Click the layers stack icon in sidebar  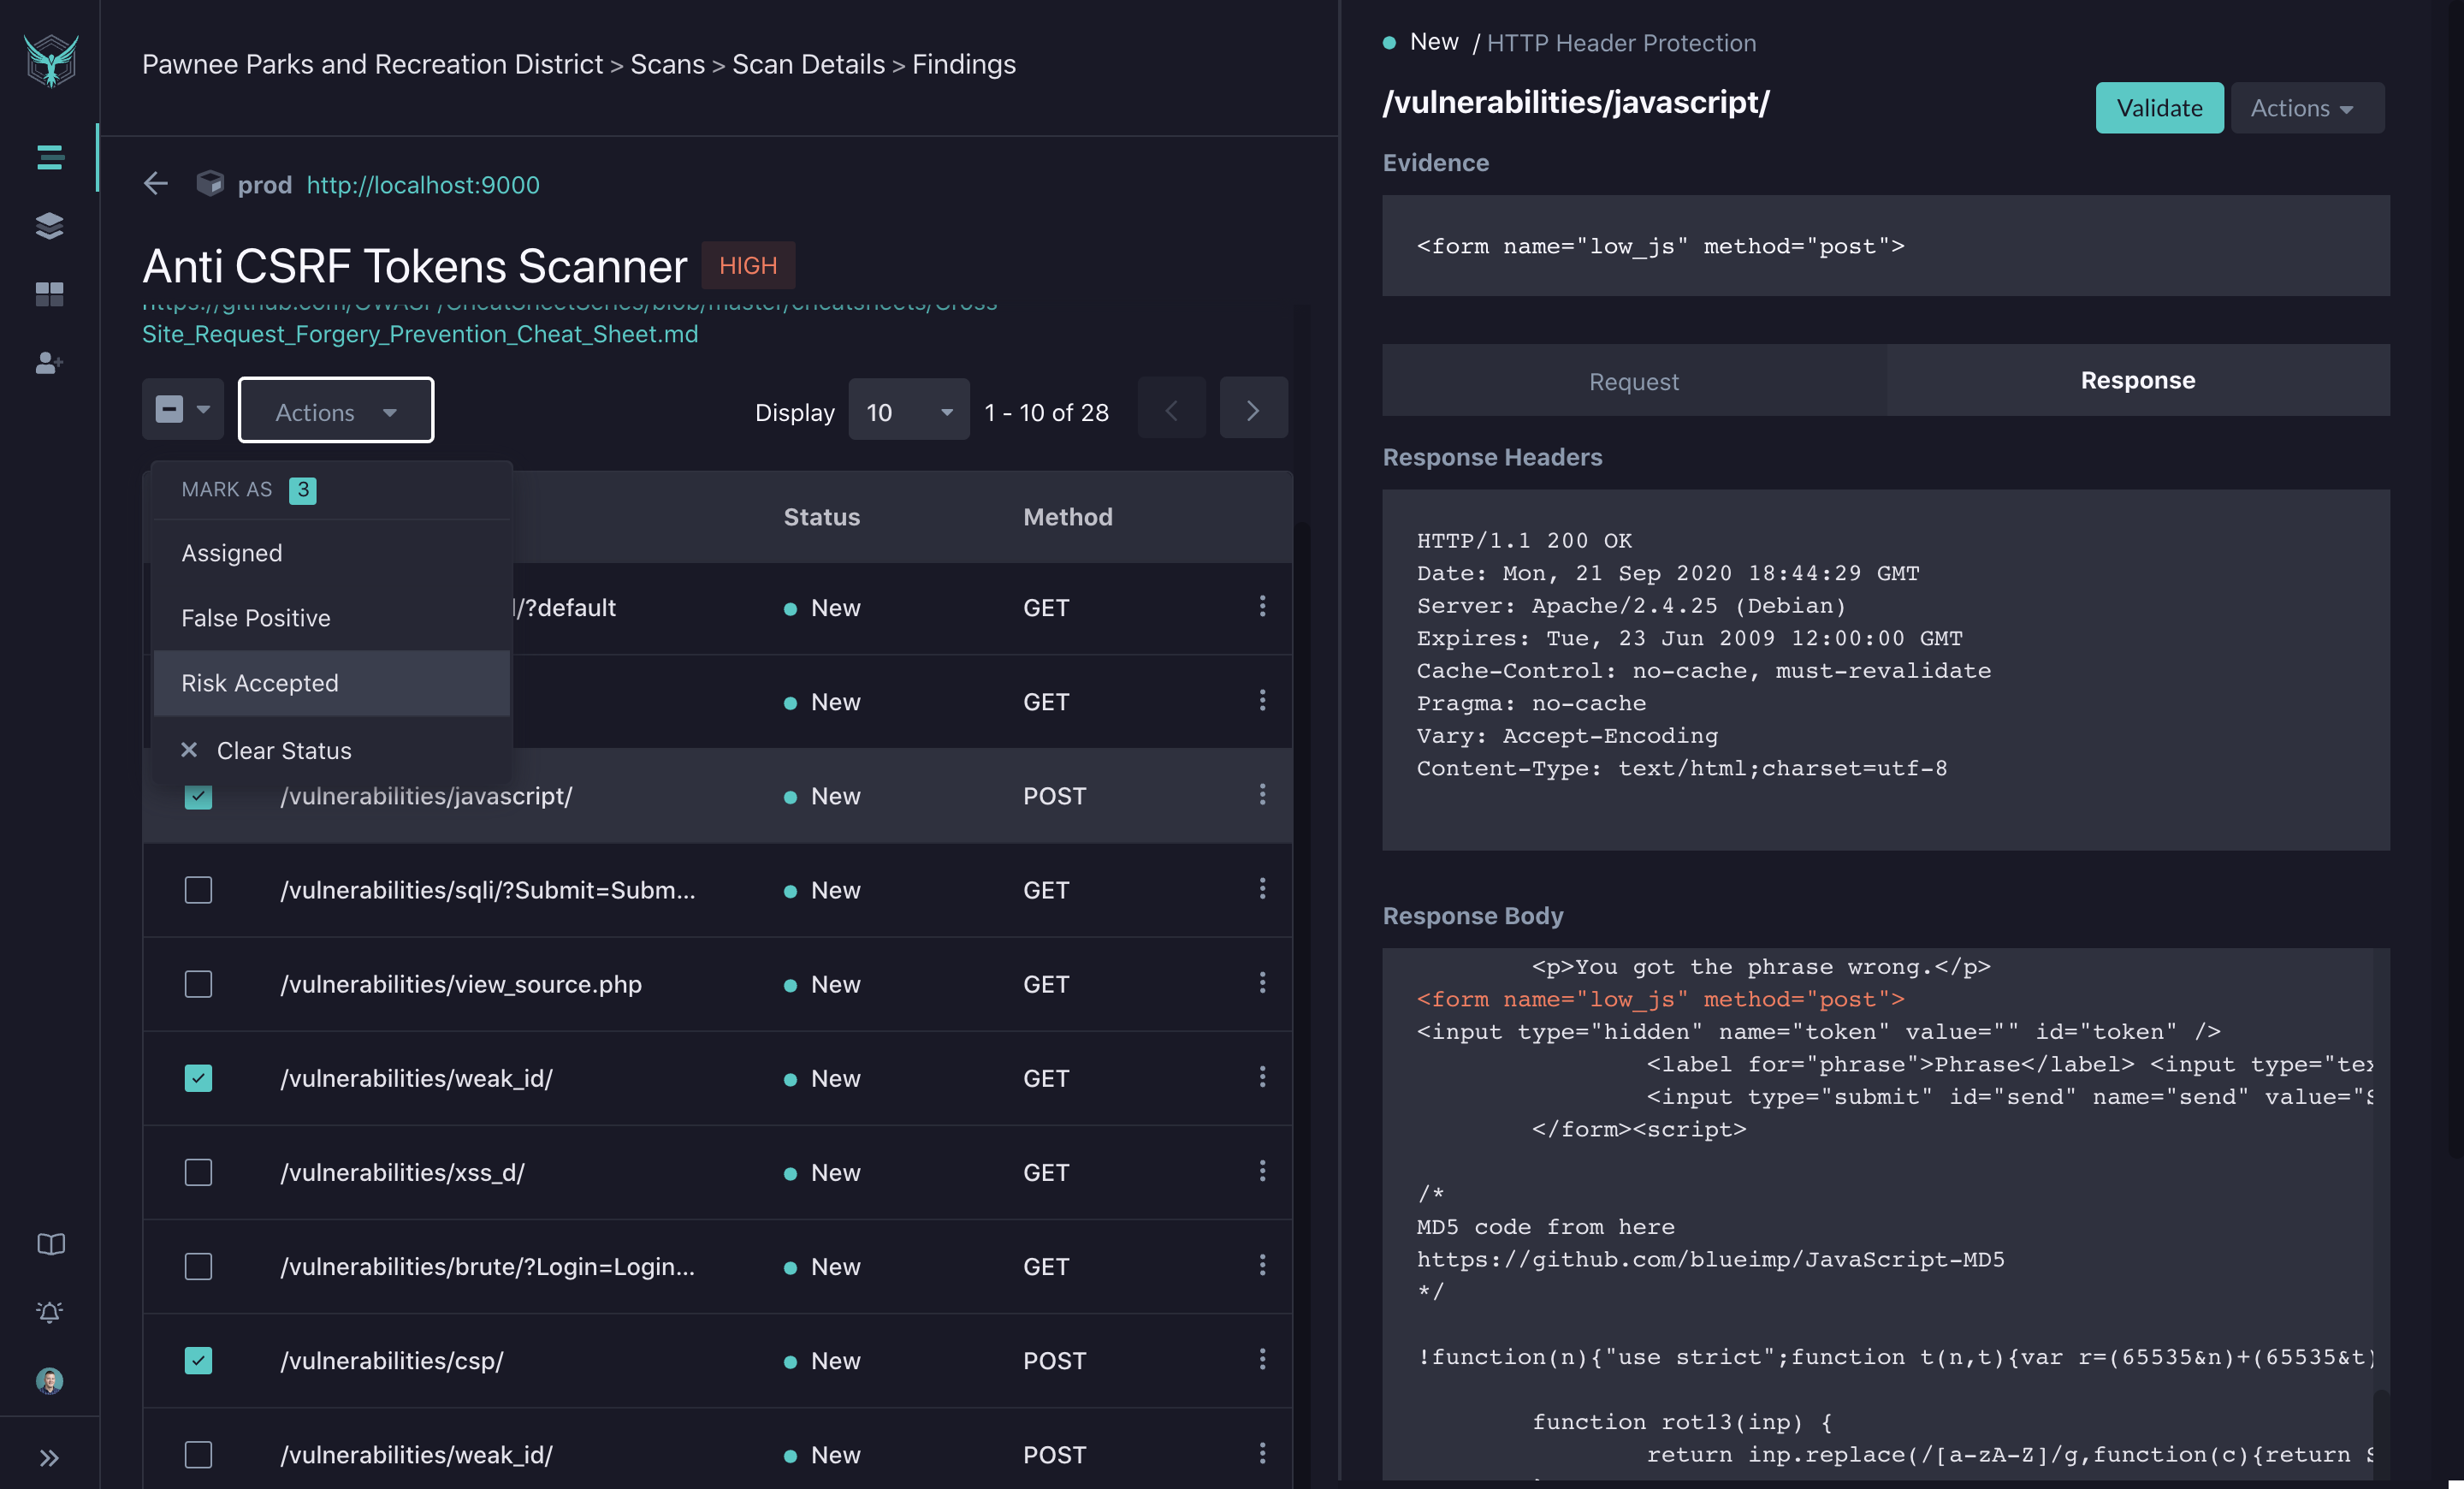[x=48, y=222]
